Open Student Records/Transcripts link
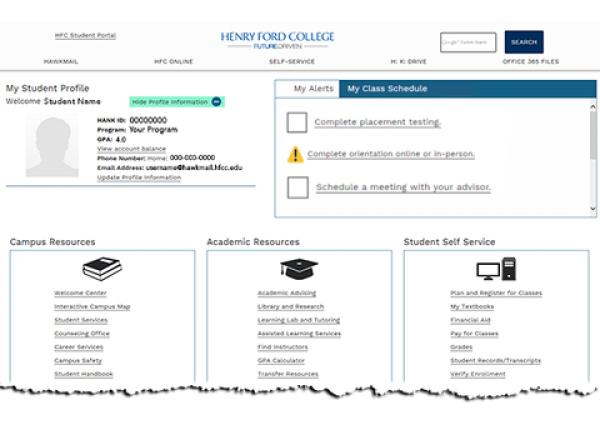The height and width of the screenshot is (440, 600). pos(496,361)
